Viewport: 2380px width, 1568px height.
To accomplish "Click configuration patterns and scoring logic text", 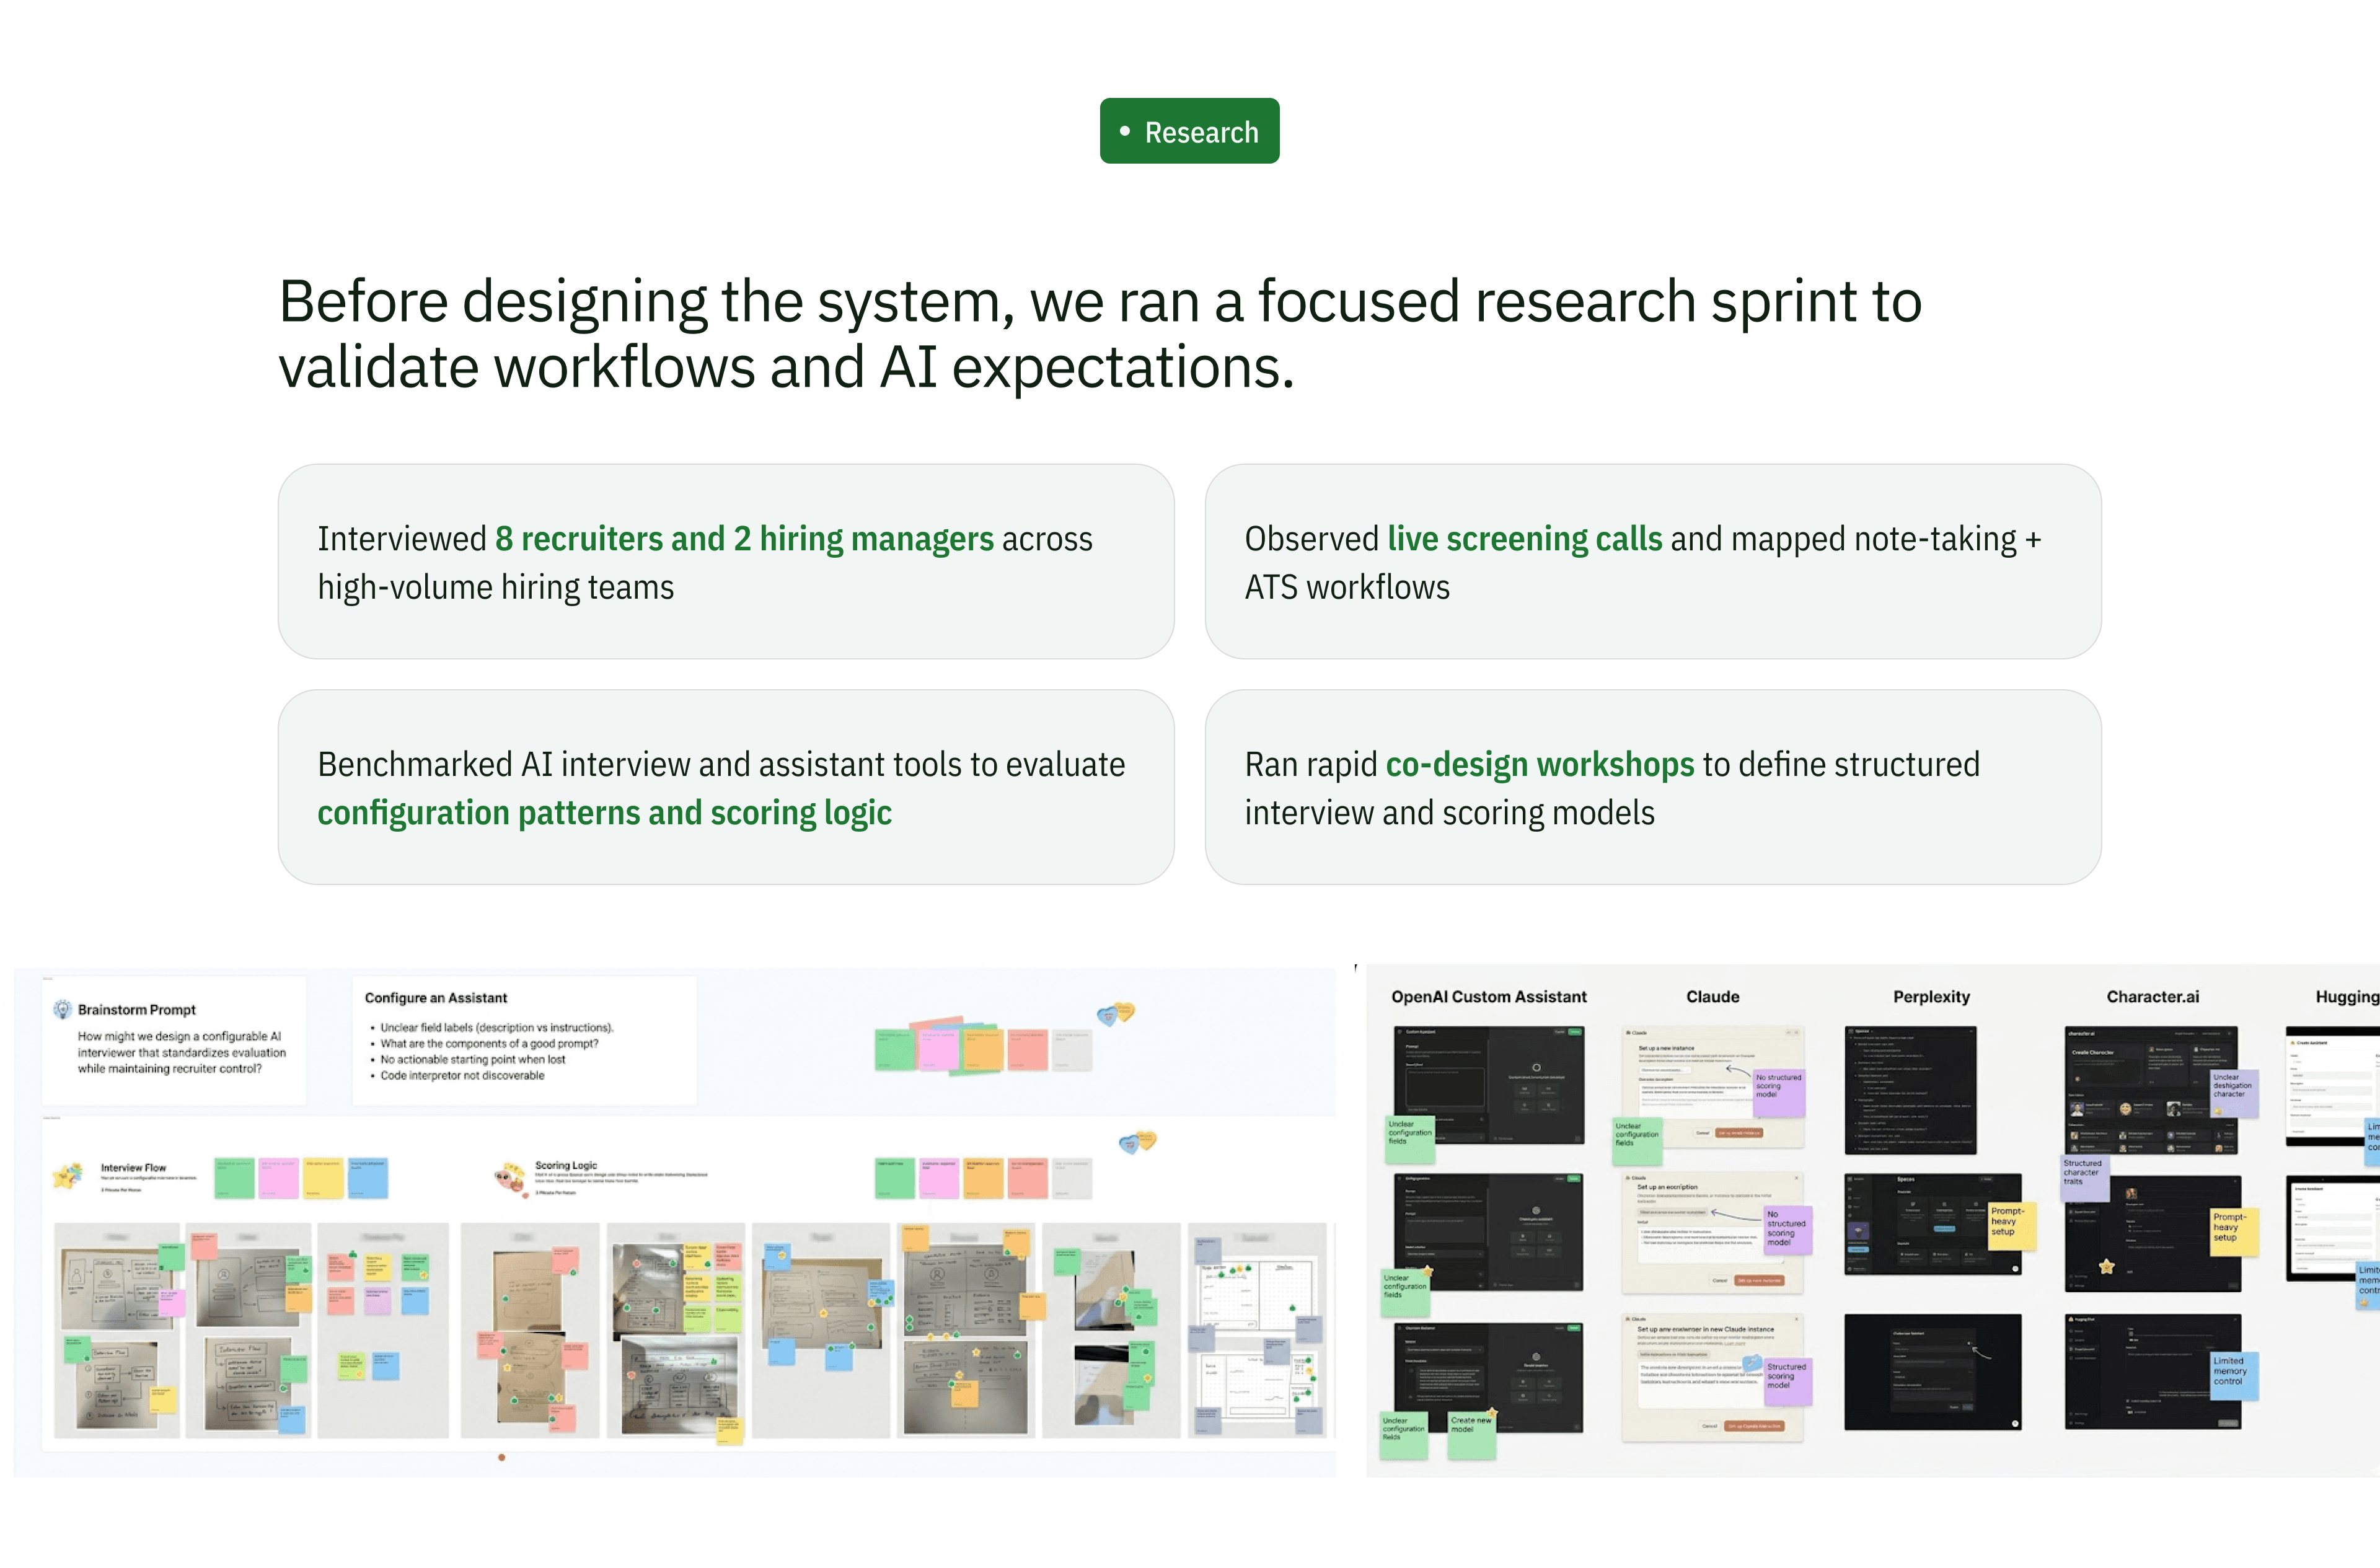I will [x=604, y=813].
